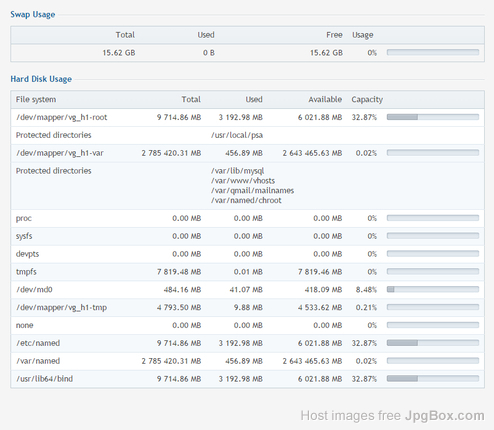Viewport: 494px width, 430px height.
Task: Click the Swap Usage section heading
Action: (x=33, y=15)
